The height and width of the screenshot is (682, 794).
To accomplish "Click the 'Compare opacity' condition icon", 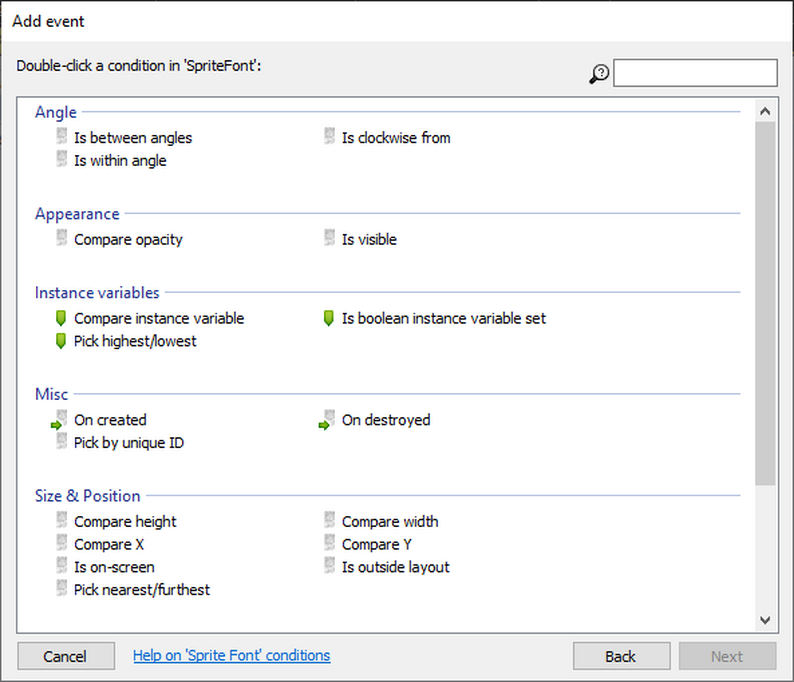I will pyautogui.click(x=62, y=239).
